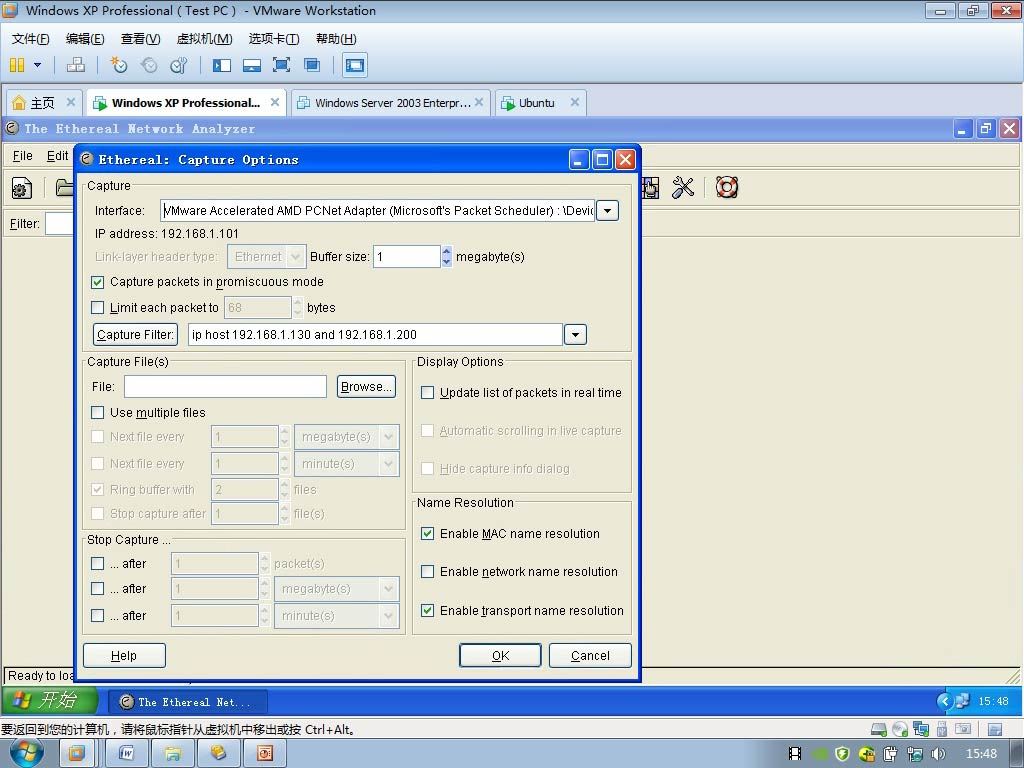Open the file explorer taskbar icon
1024x768 pixels.
tap(172, 754)
